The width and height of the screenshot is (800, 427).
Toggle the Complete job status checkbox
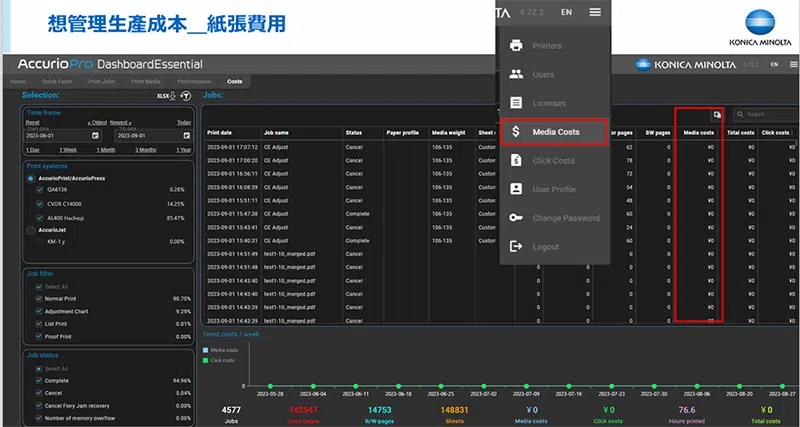pyautogui.click(x=39, y=381)
